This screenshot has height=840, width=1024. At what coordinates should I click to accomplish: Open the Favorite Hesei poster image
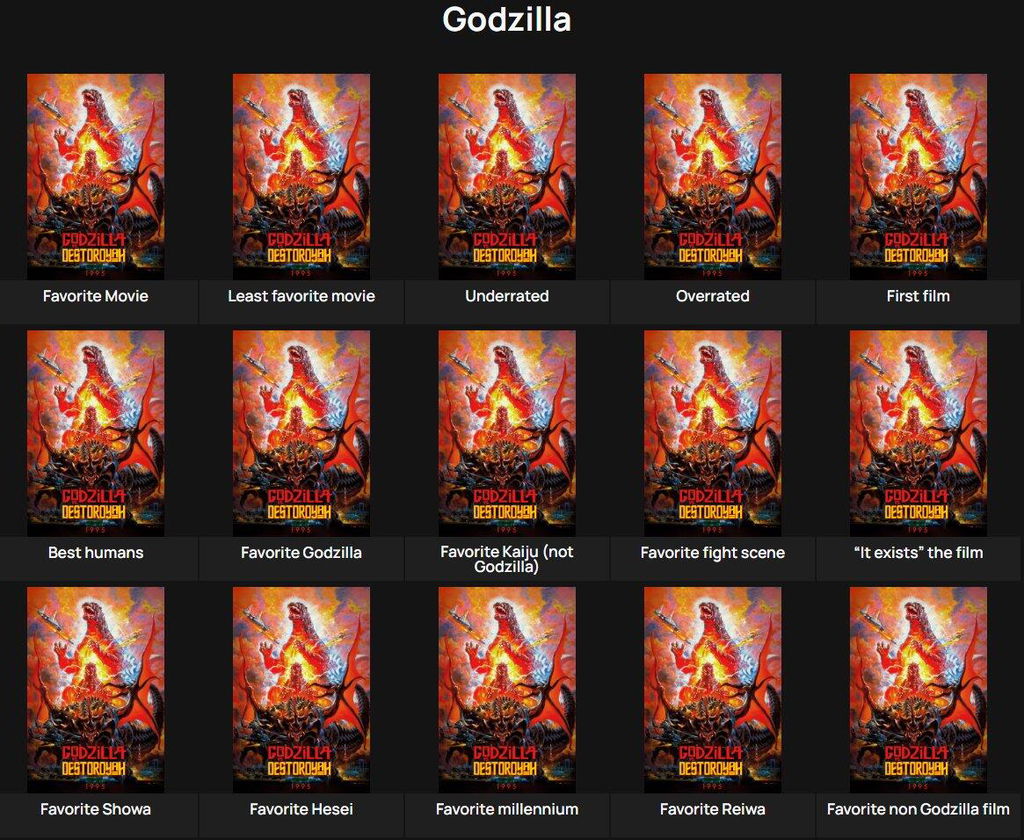(x=301, y=690)
